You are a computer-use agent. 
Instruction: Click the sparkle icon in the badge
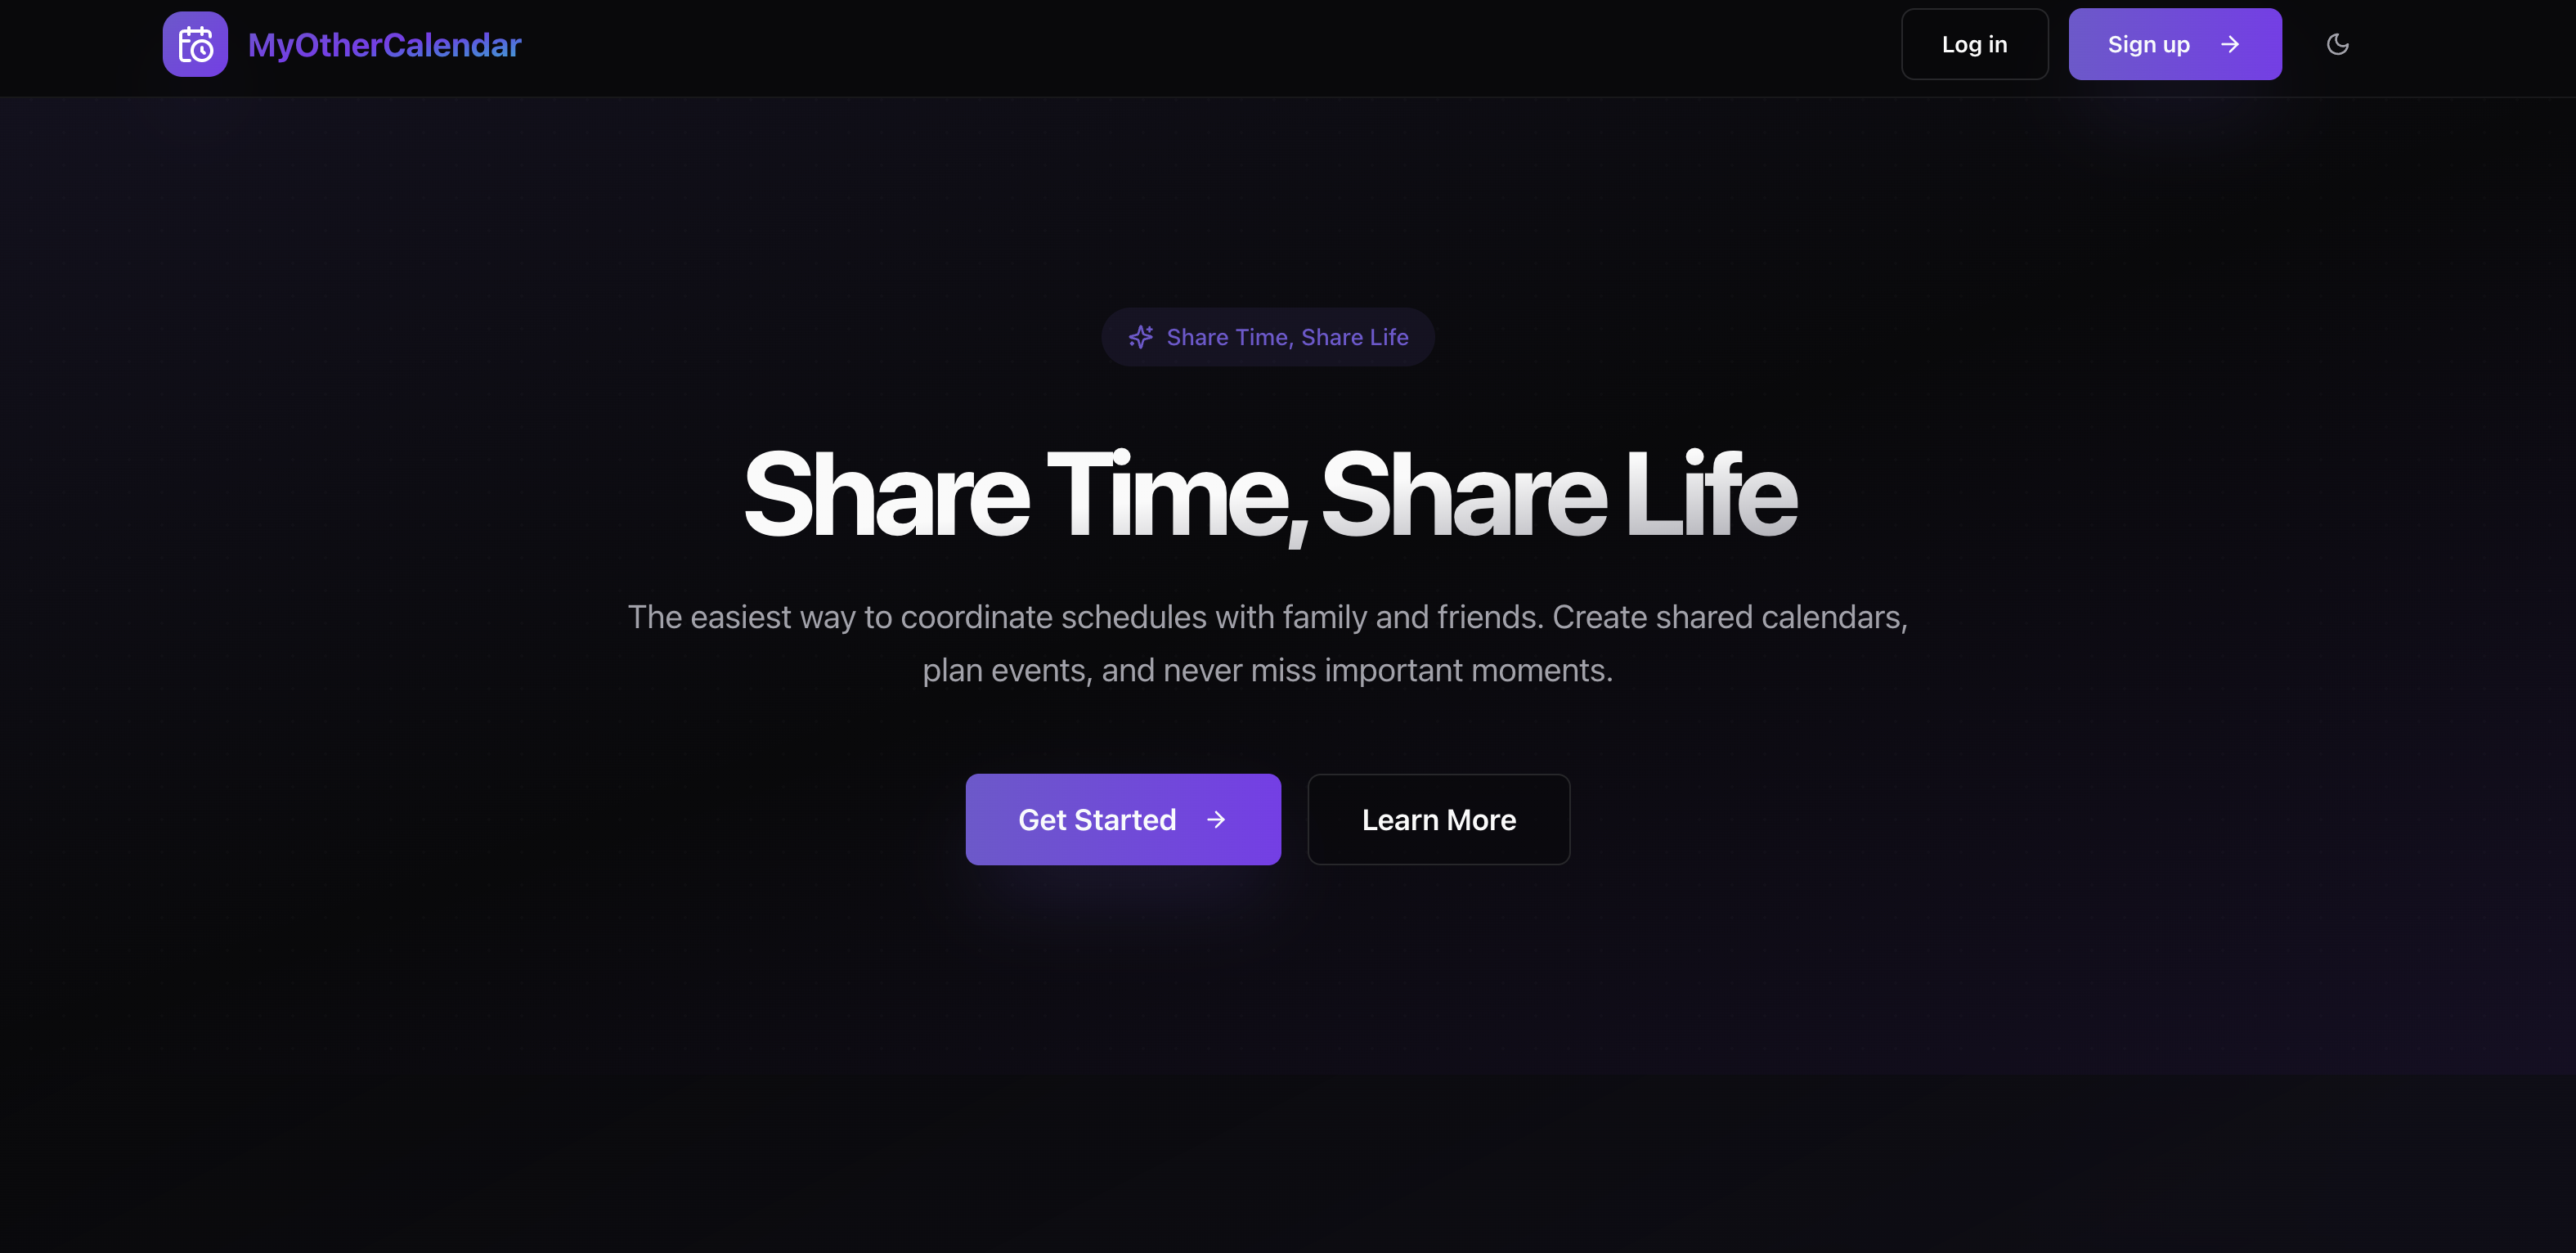pos(1141,337)
